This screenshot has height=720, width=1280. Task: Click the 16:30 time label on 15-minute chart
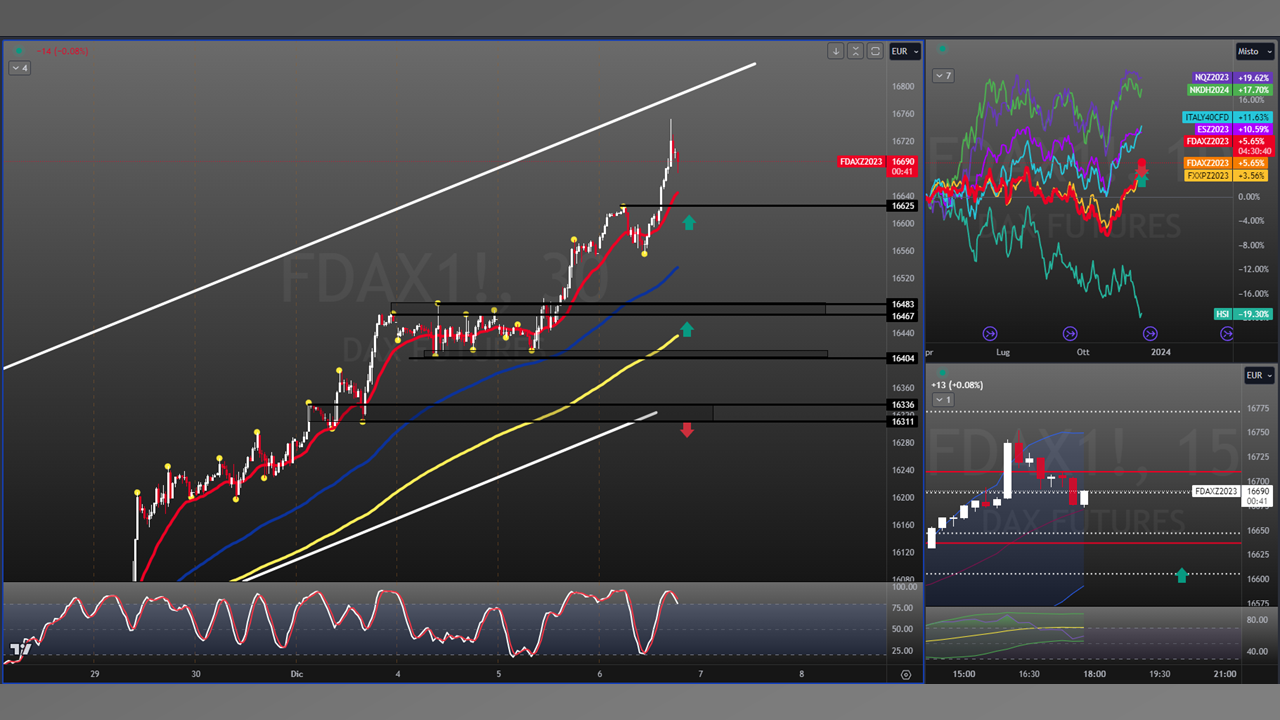point(1029,674)
